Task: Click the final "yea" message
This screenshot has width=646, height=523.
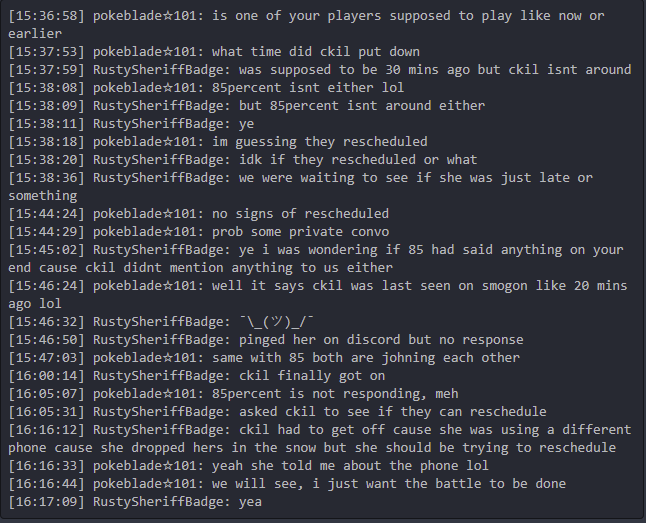Action: tap(250, 501)
